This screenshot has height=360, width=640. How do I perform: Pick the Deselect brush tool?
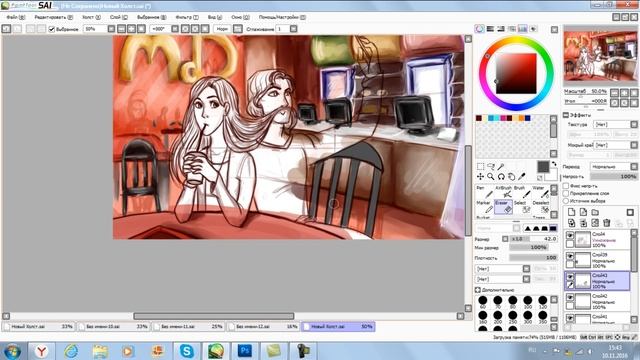tap(540, 207)
